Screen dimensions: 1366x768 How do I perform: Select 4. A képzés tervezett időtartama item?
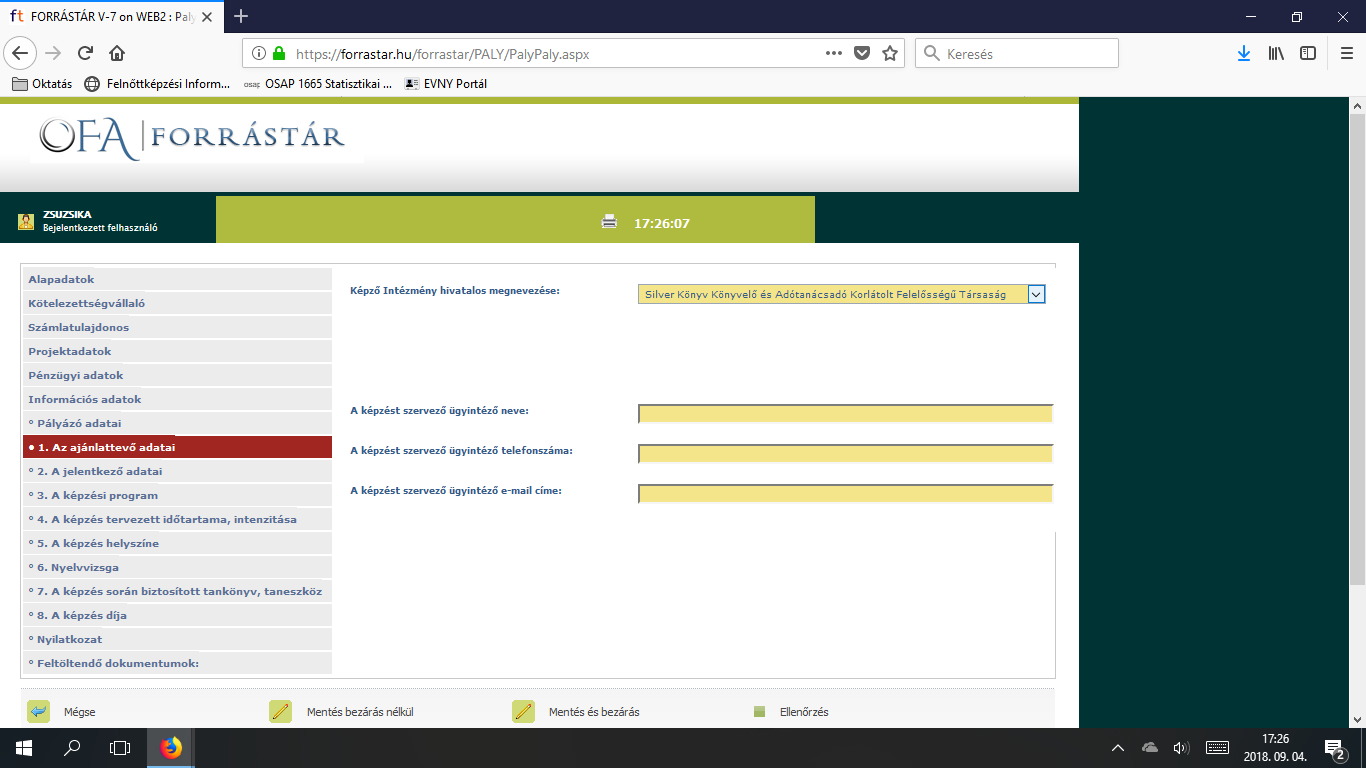tap(177, 519)
